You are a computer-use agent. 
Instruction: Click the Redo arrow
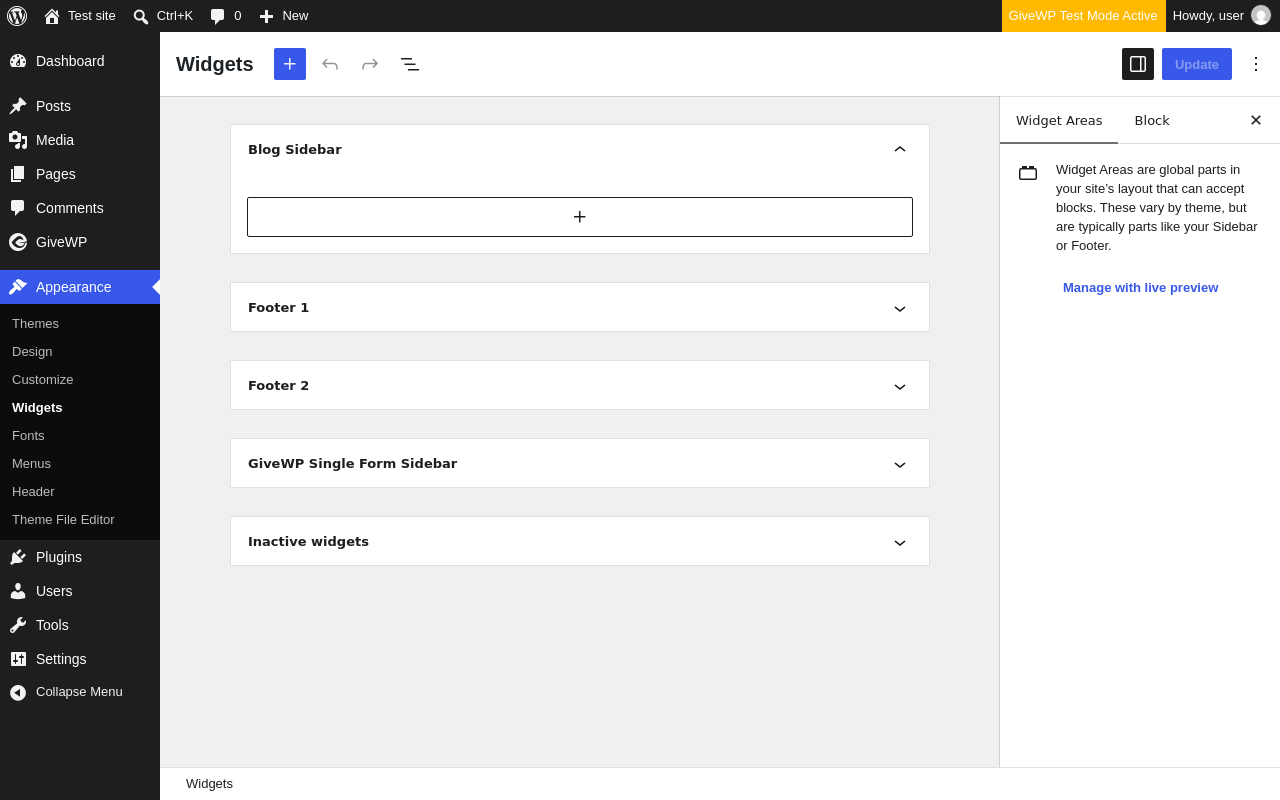pyautogui.click(x=370, y=64)
